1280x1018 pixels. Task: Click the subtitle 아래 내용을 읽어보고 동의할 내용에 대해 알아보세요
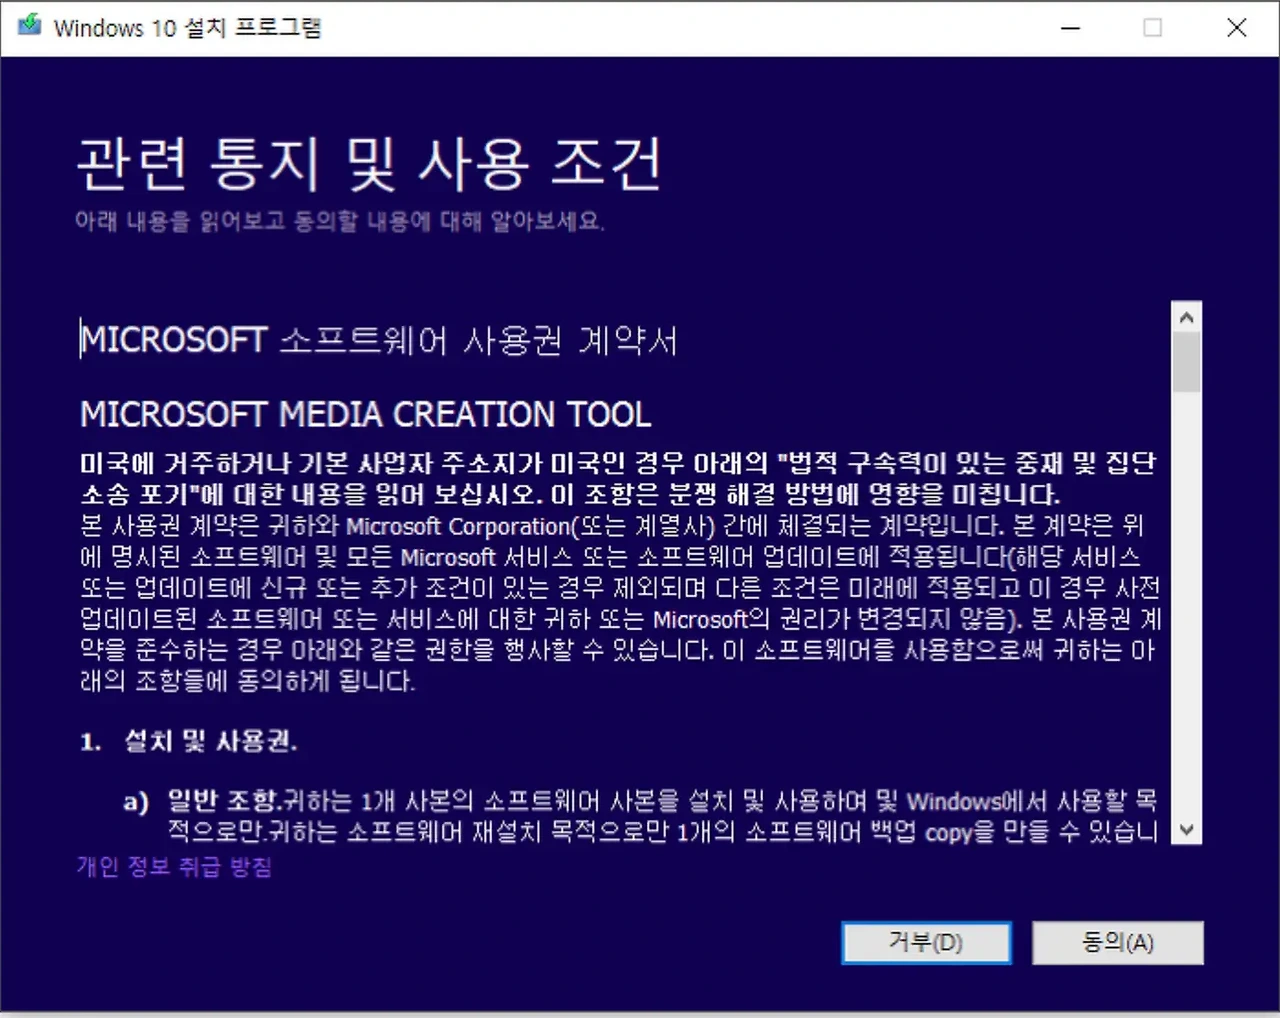(x=340, y=223)
